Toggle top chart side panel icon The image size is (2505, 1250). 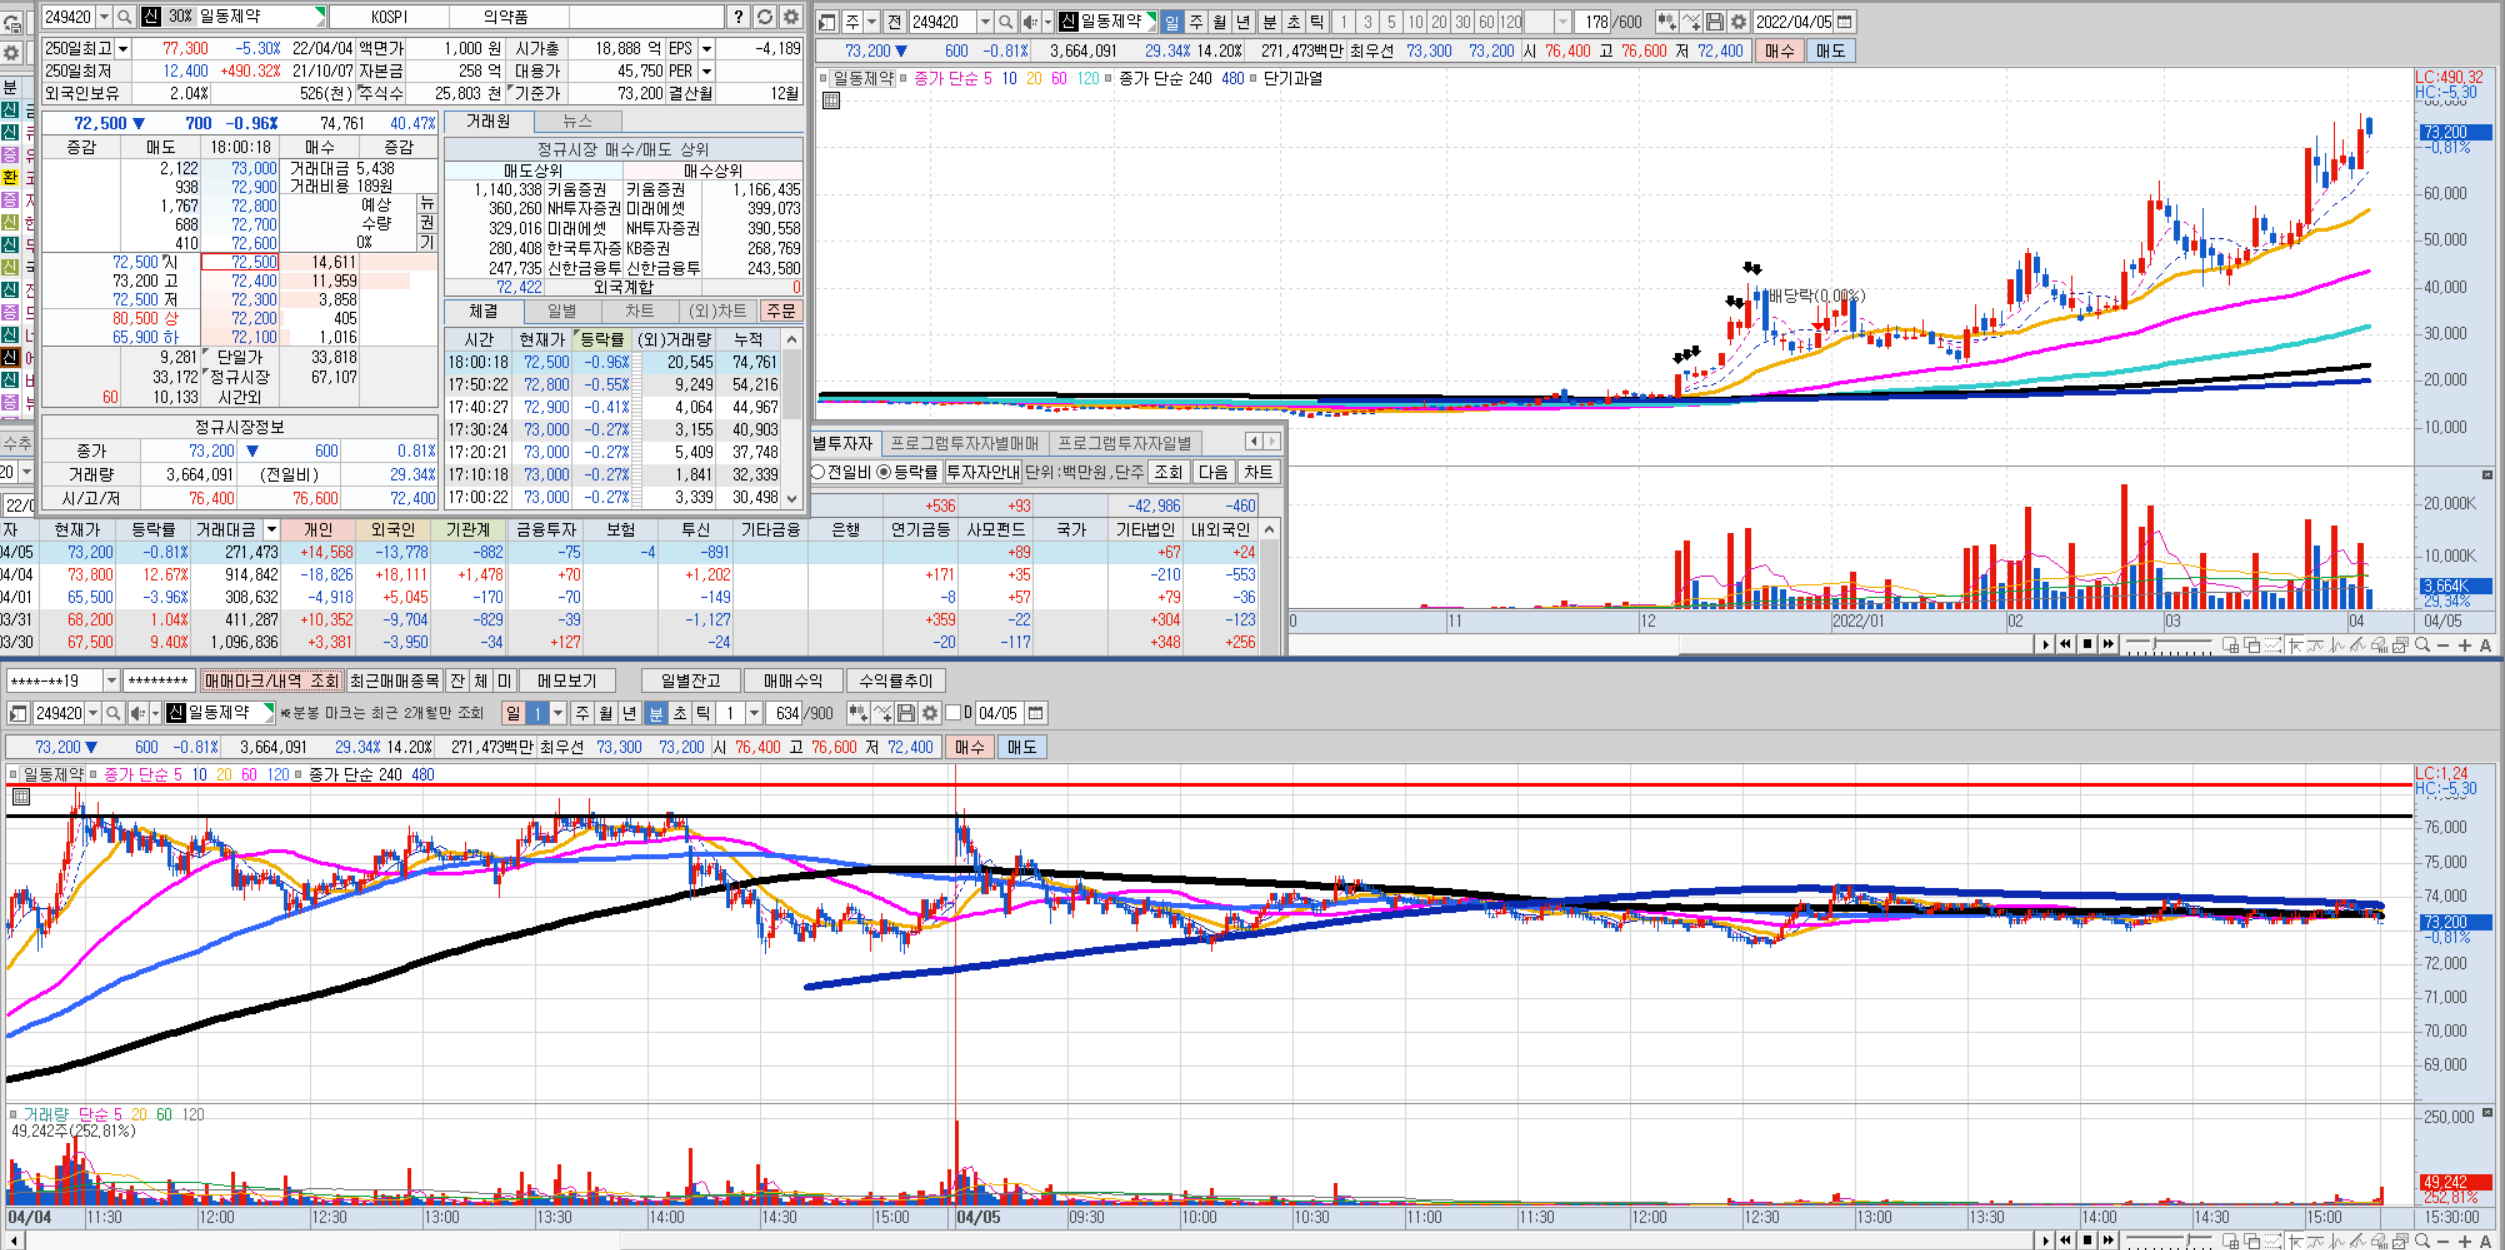coord(828,22)
